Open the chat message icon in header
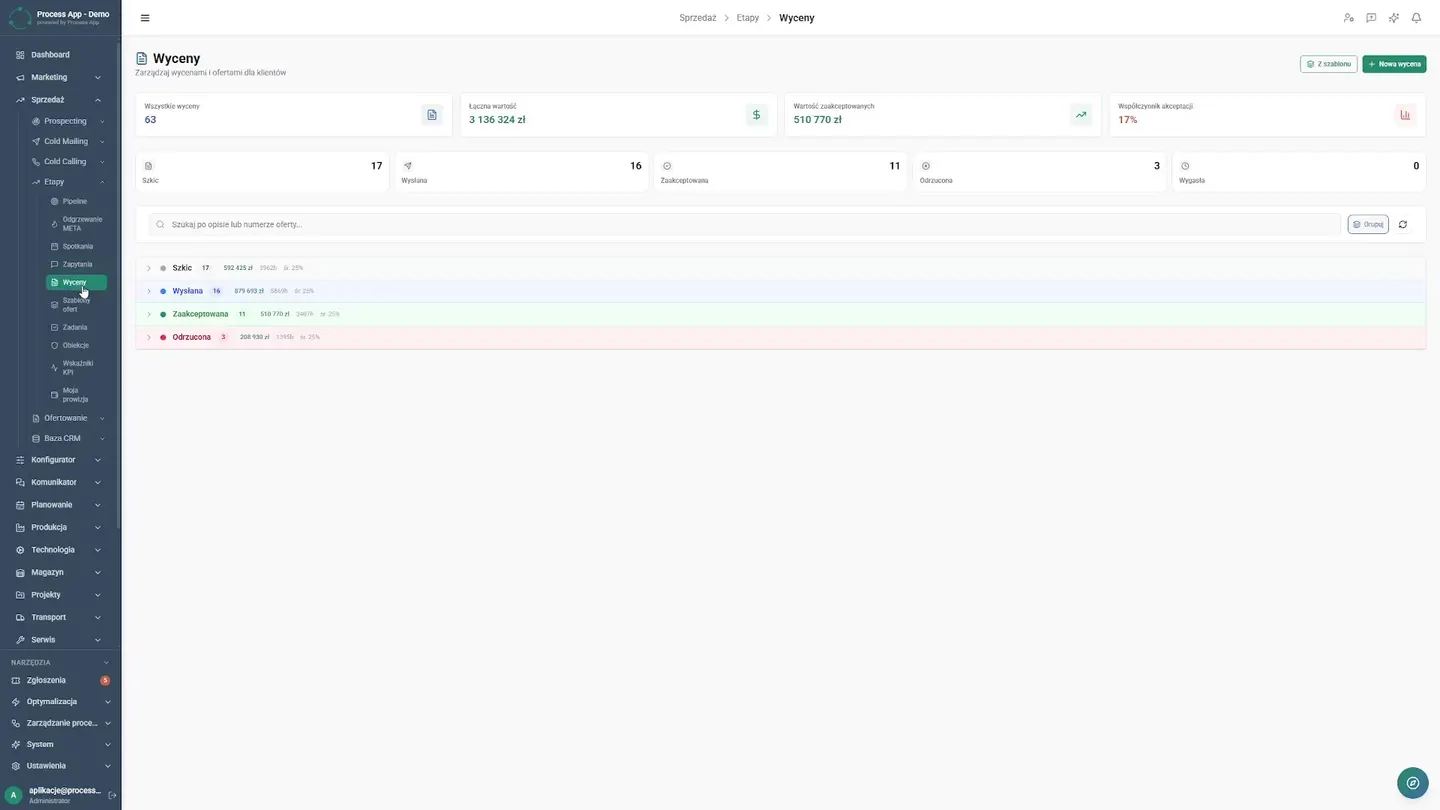The image size is (1440, 810). pos(1371,18)
